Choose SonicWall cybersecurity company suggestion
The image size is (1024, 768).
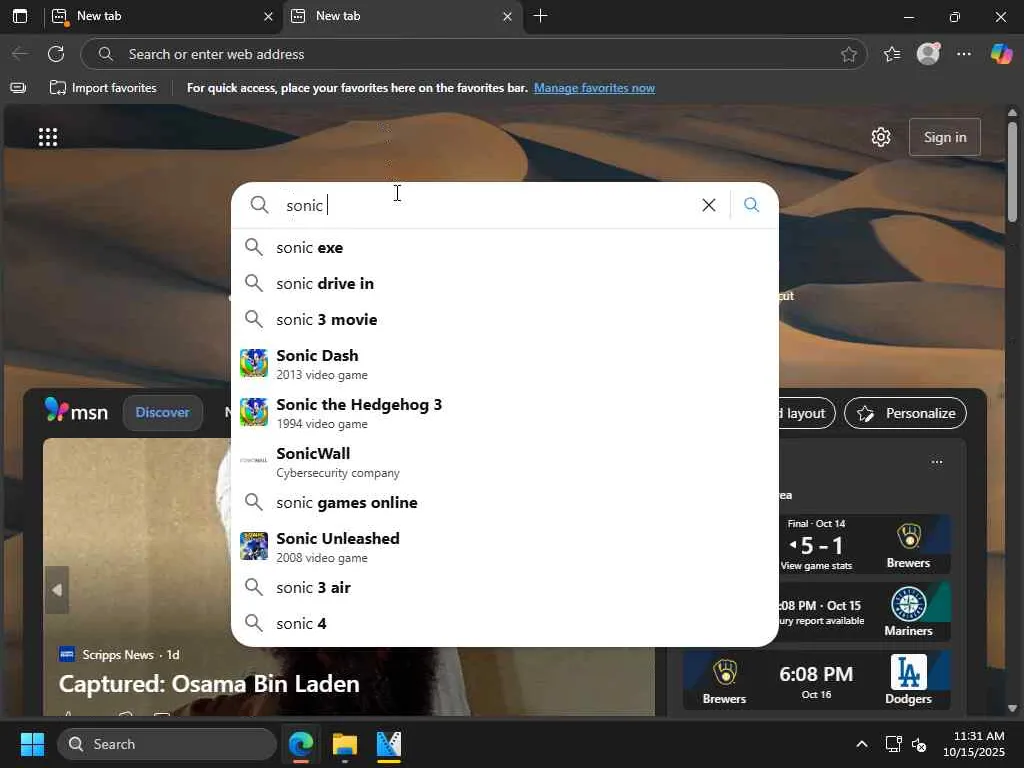505,462
